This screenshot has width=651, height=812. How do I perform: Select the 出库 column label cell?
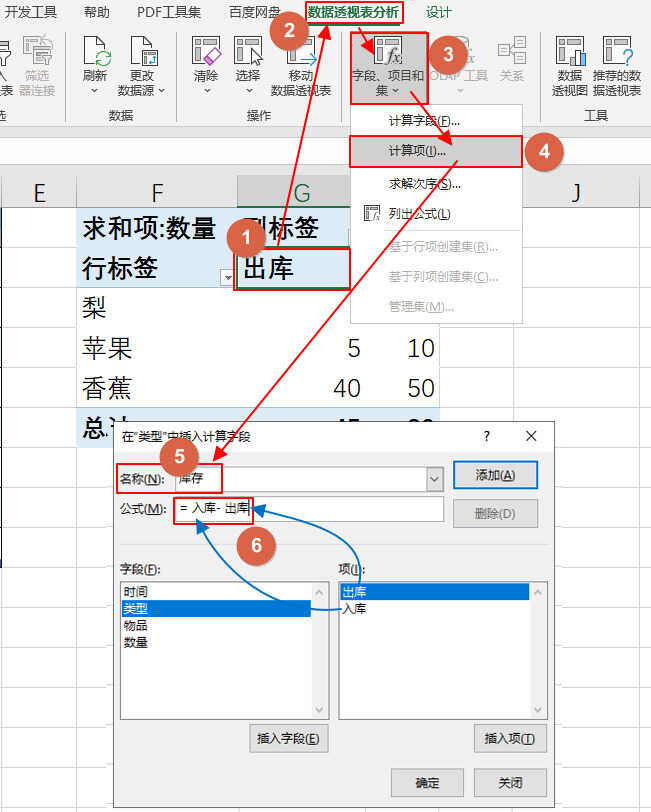coord(293,269)
